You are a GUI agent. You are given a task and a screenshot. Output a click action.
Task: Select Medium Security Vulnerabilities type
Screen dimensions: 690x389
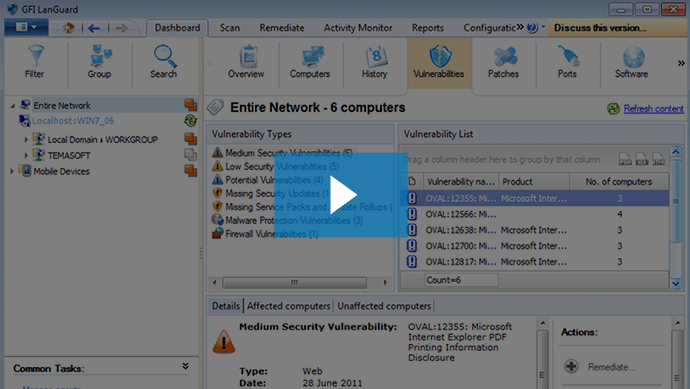[289, 153]
